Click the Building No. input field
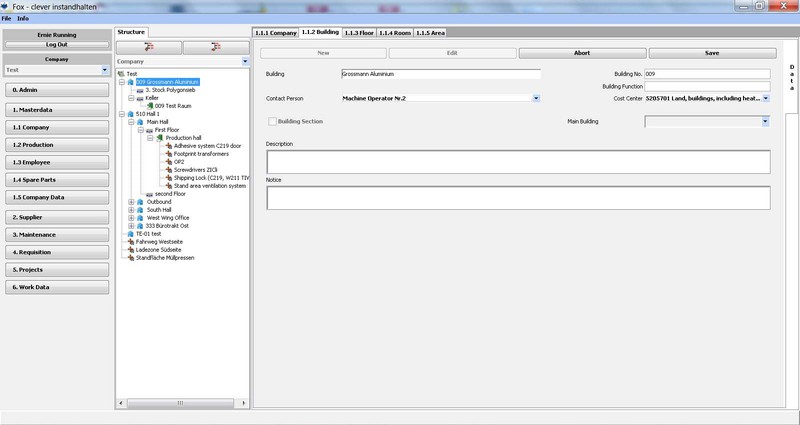 706,74
